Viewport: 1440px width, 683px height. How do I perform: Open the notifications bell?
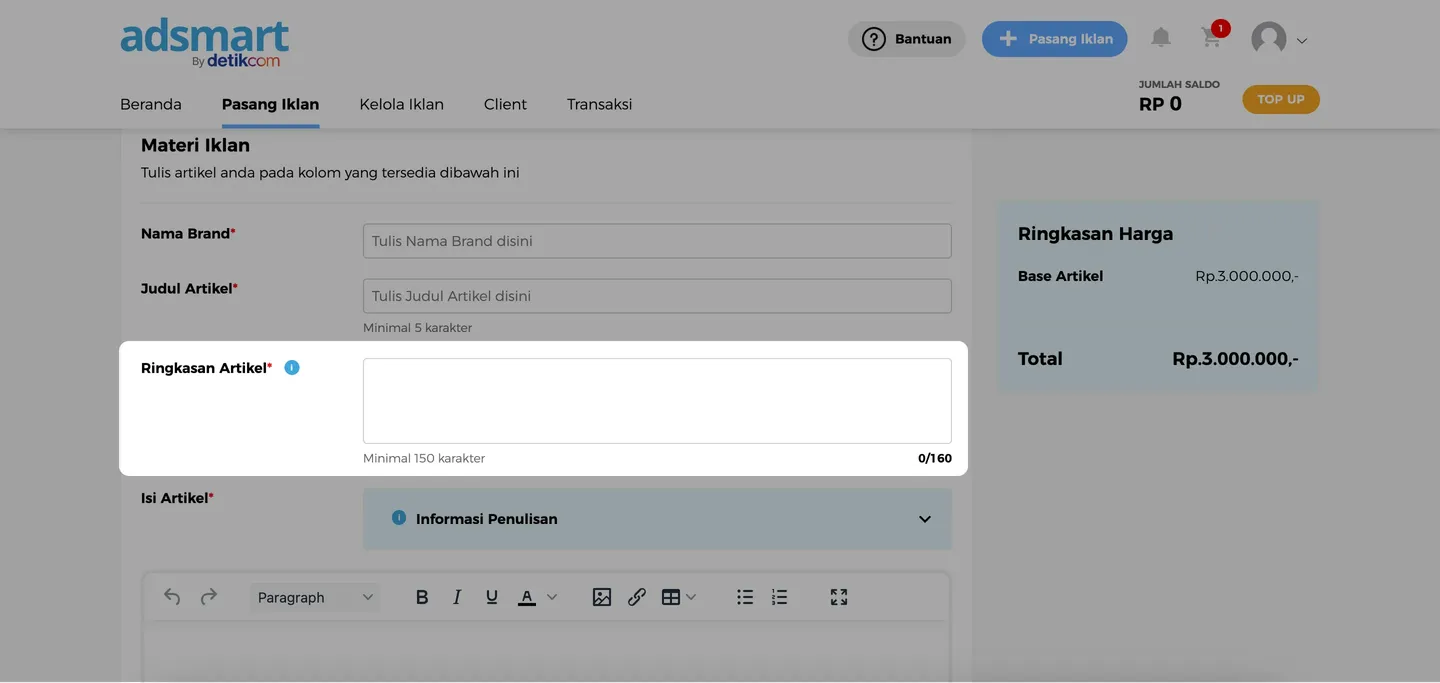click(1160, 38)
